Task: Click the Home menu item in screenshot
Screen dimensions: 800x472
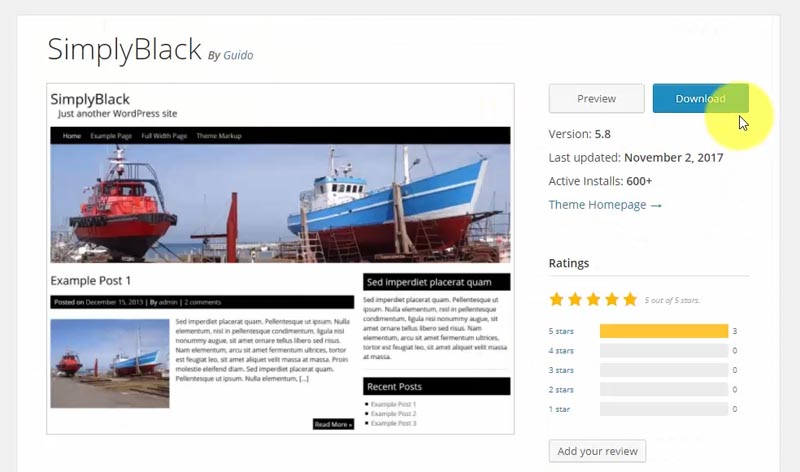Action: (72, 136)
